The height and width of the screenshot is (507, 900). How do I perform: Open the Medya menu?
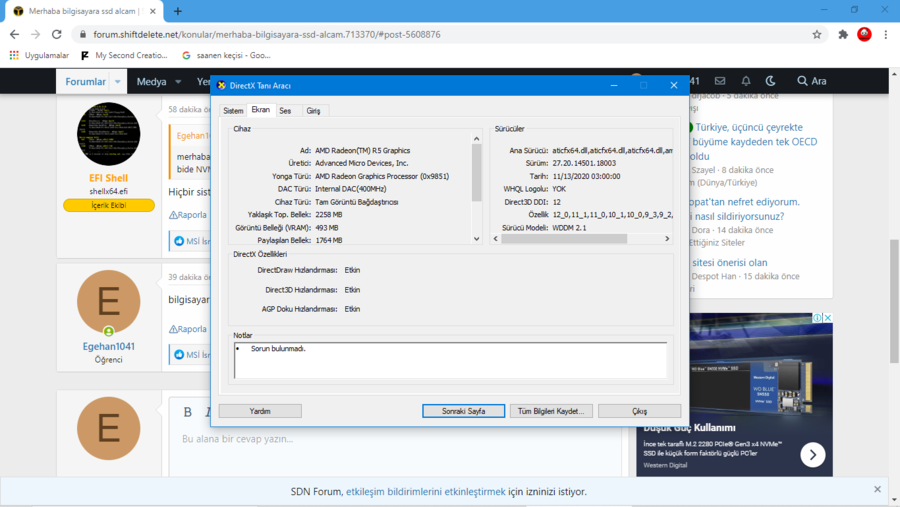coord(152,82)
